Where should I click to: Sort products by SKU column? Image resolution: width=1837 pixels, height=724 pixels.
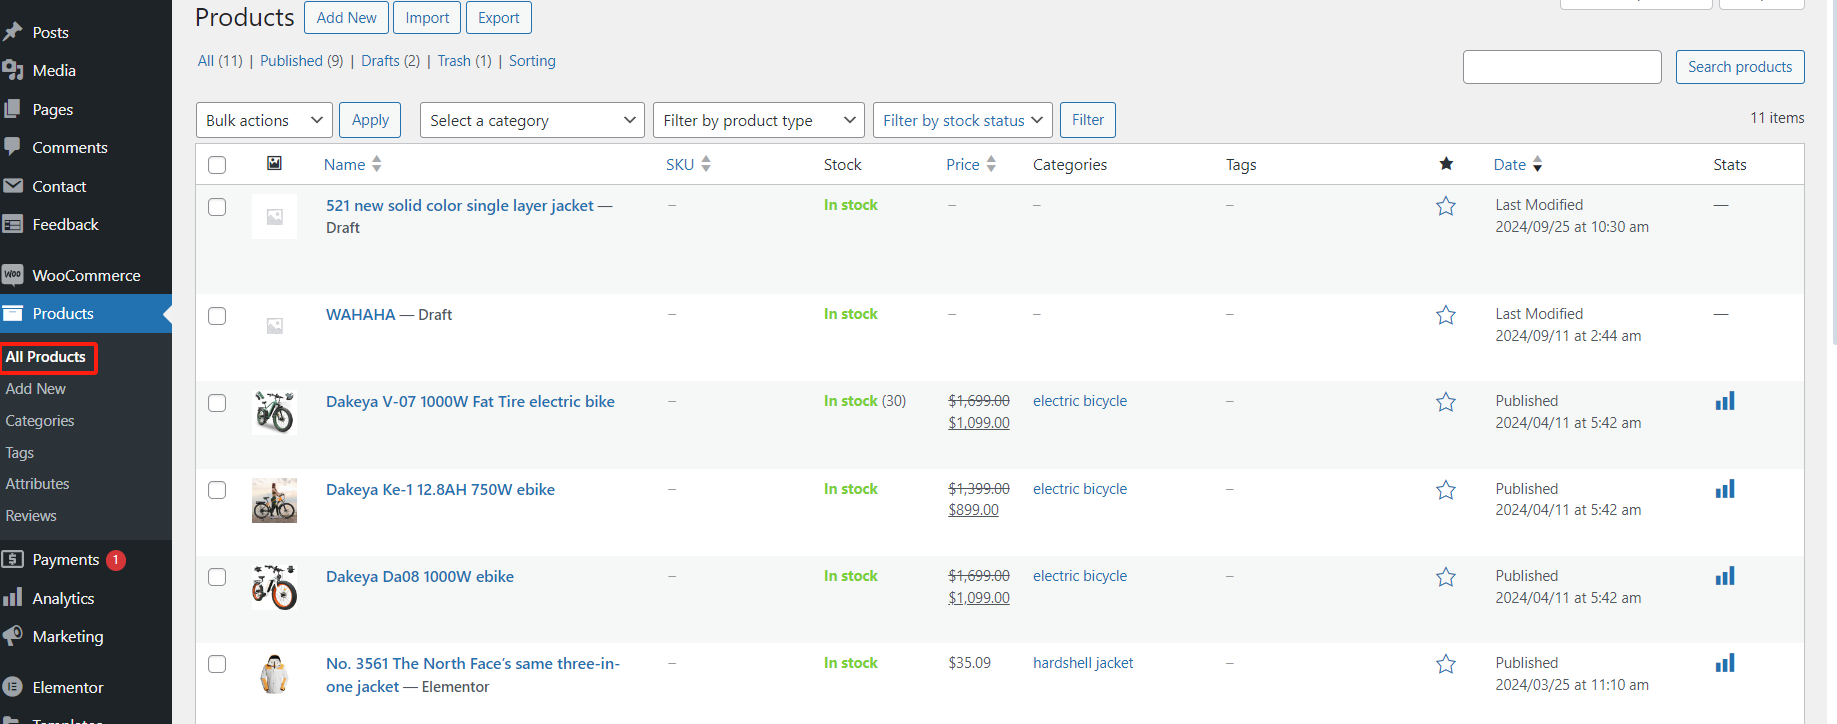(x=688, y=164)
